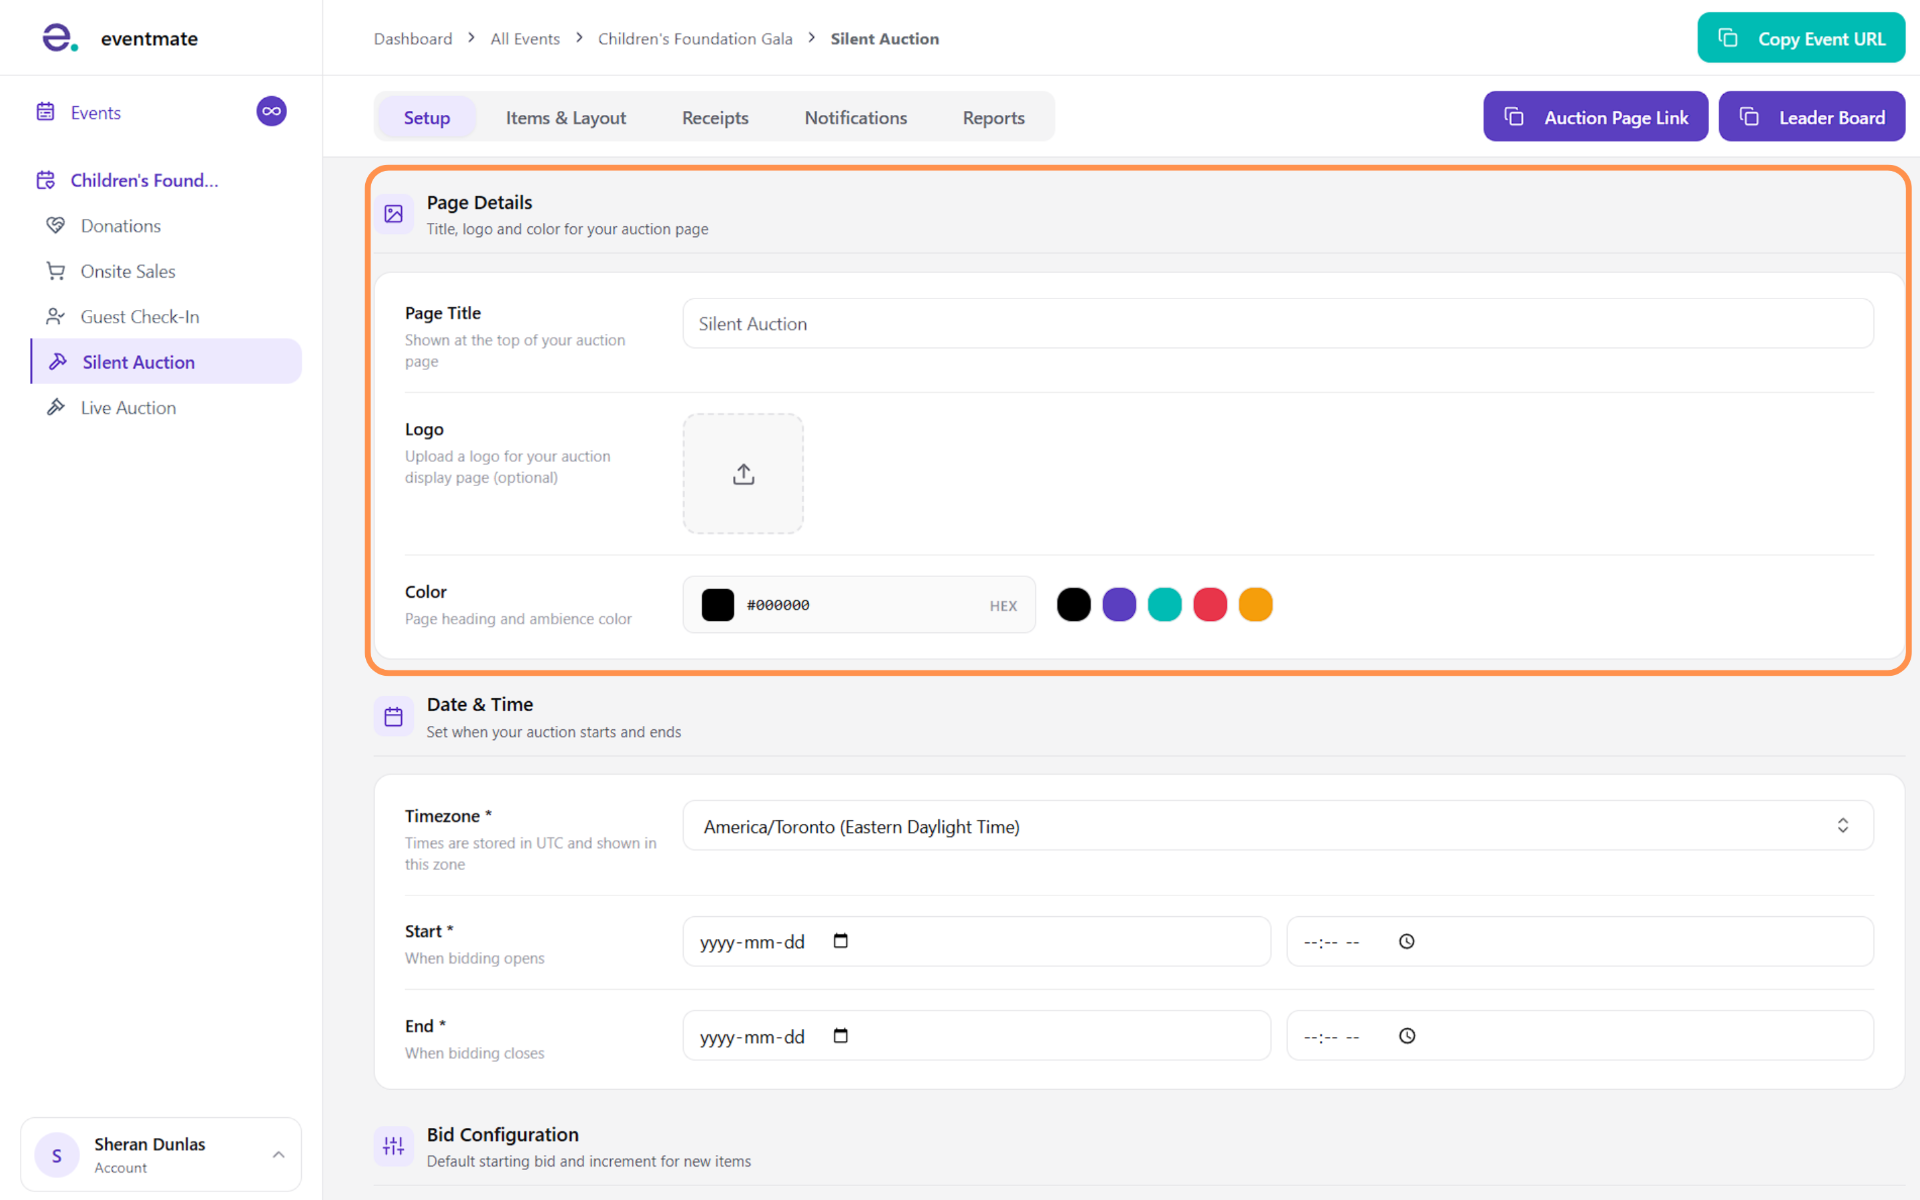1920x1200 pixels.
Task: Click the Copy Event URL button
Action: 1801,38
